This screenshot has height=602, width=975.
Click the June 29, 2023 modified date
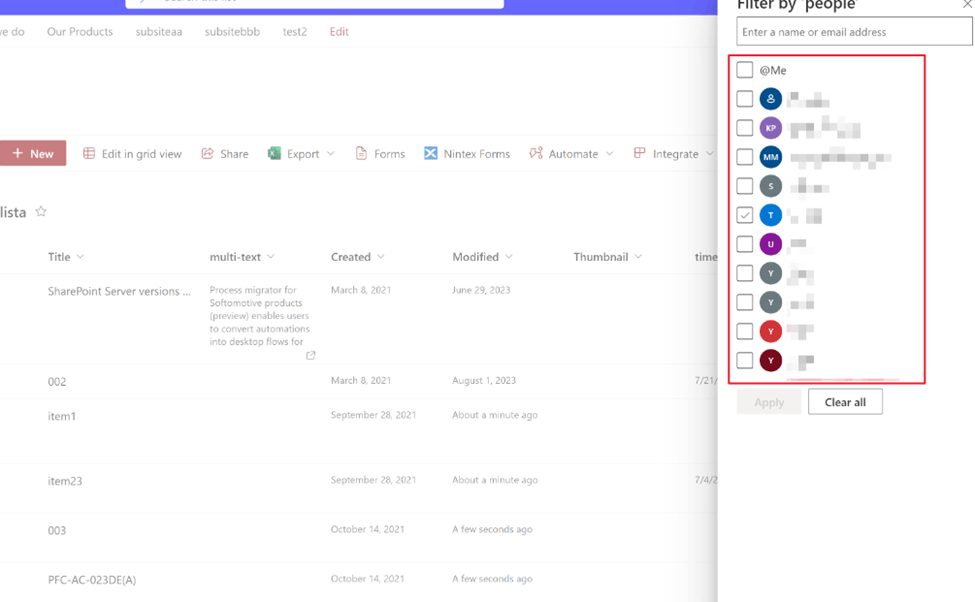[x=481, y=290]
